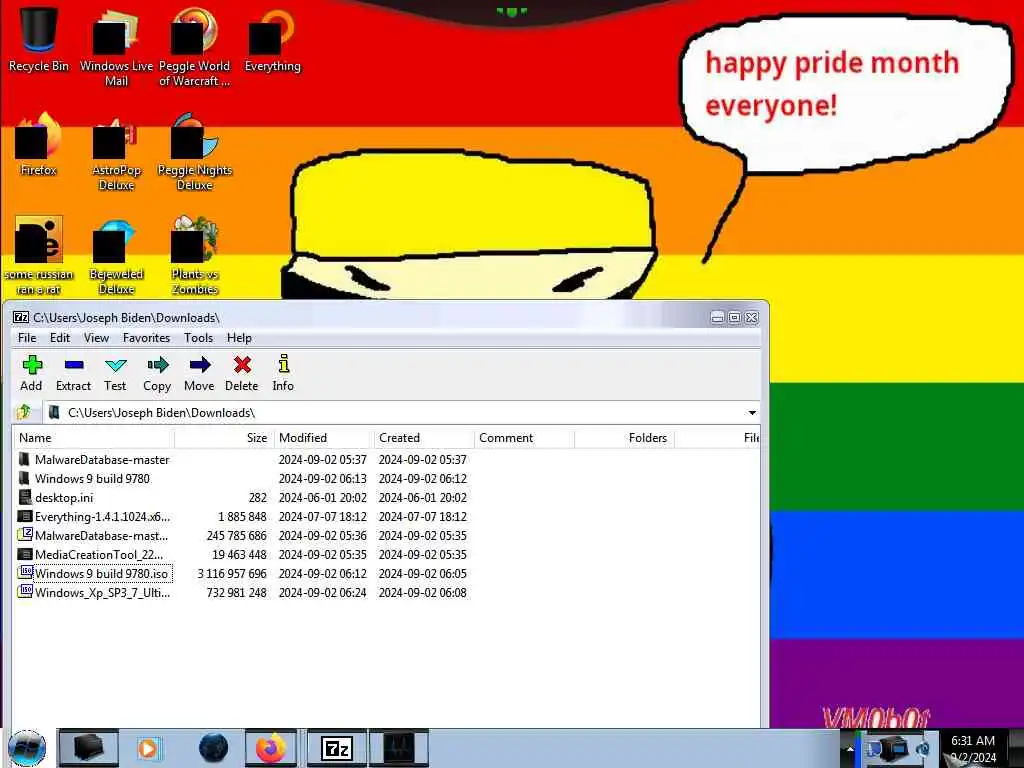Sort files by Modified column

click(323, 438)
